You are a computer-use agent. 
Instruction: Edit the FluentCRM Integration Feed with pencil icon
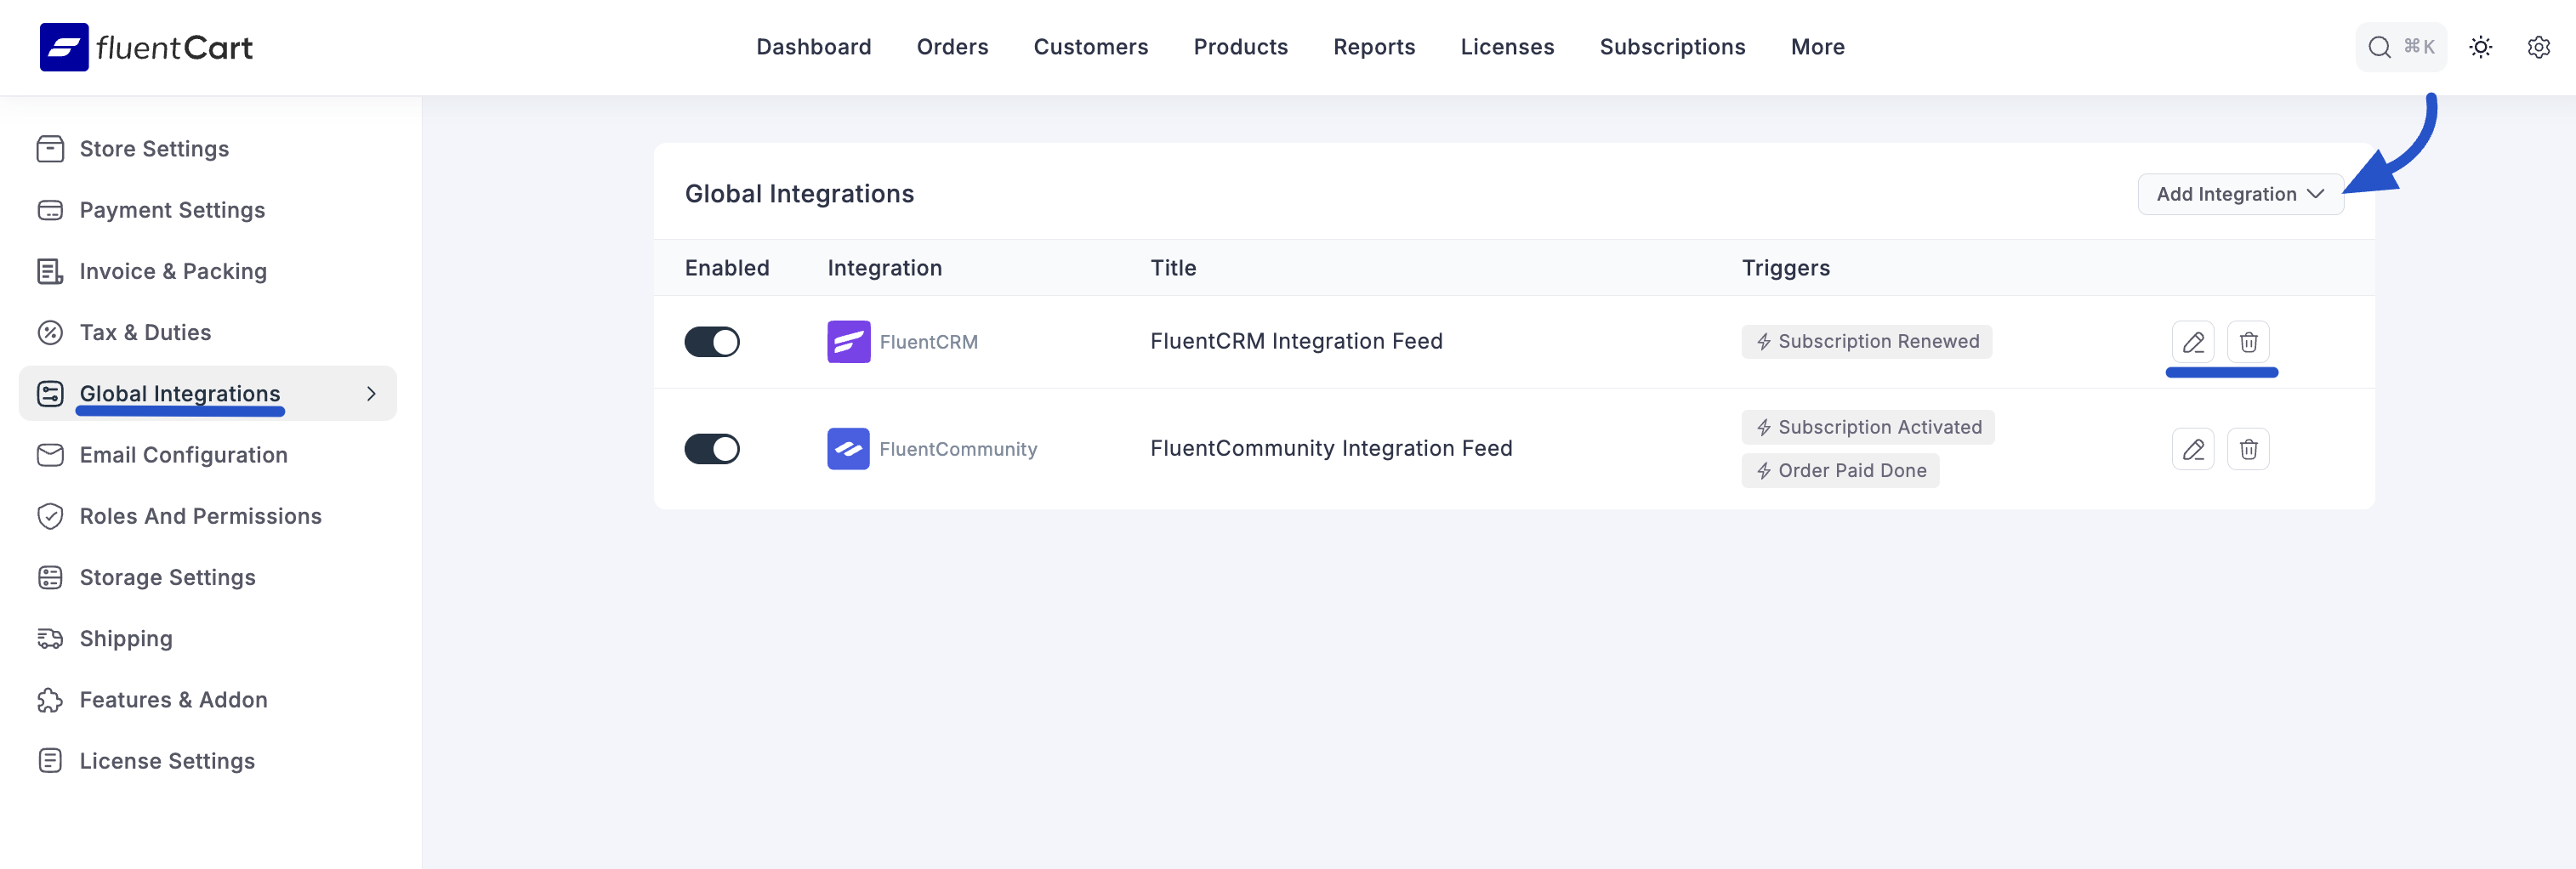point(2194,341)
